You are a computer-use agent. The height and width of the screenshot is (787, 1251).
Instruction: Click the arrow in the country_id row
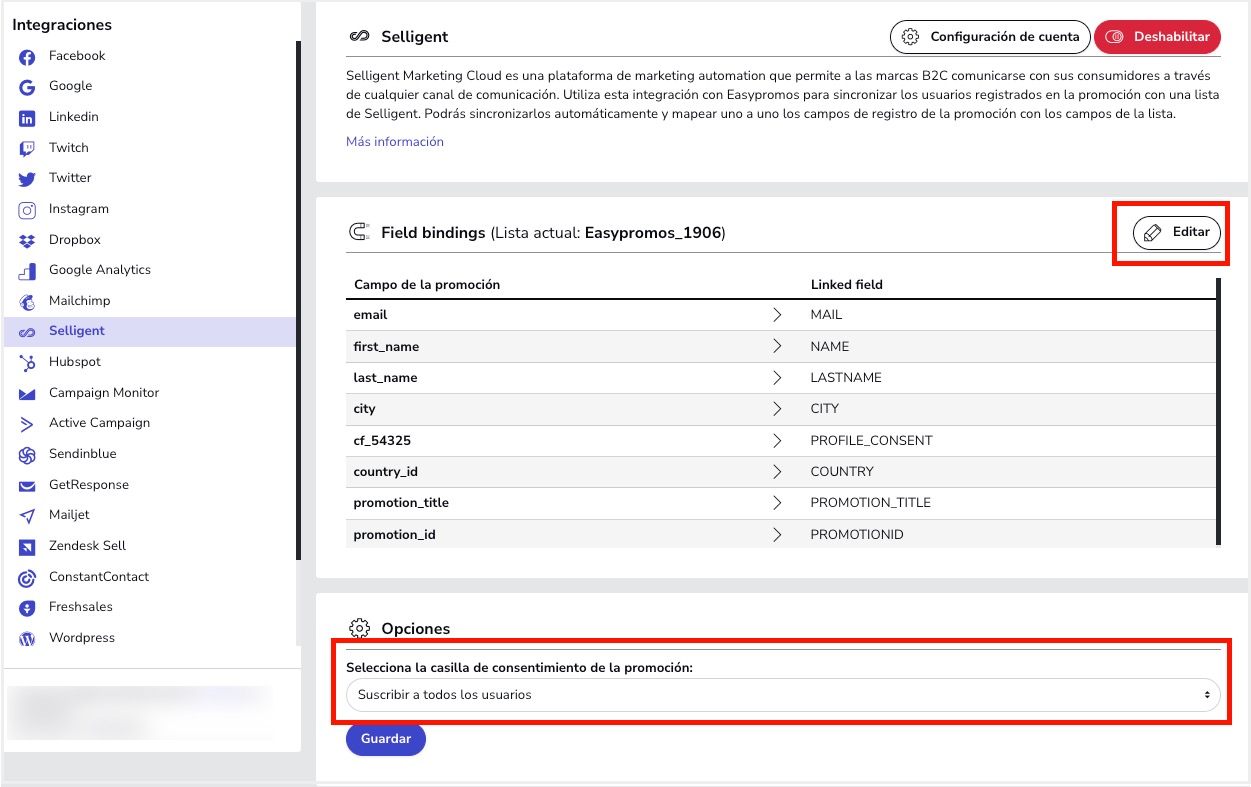click(x=777, y=472)
